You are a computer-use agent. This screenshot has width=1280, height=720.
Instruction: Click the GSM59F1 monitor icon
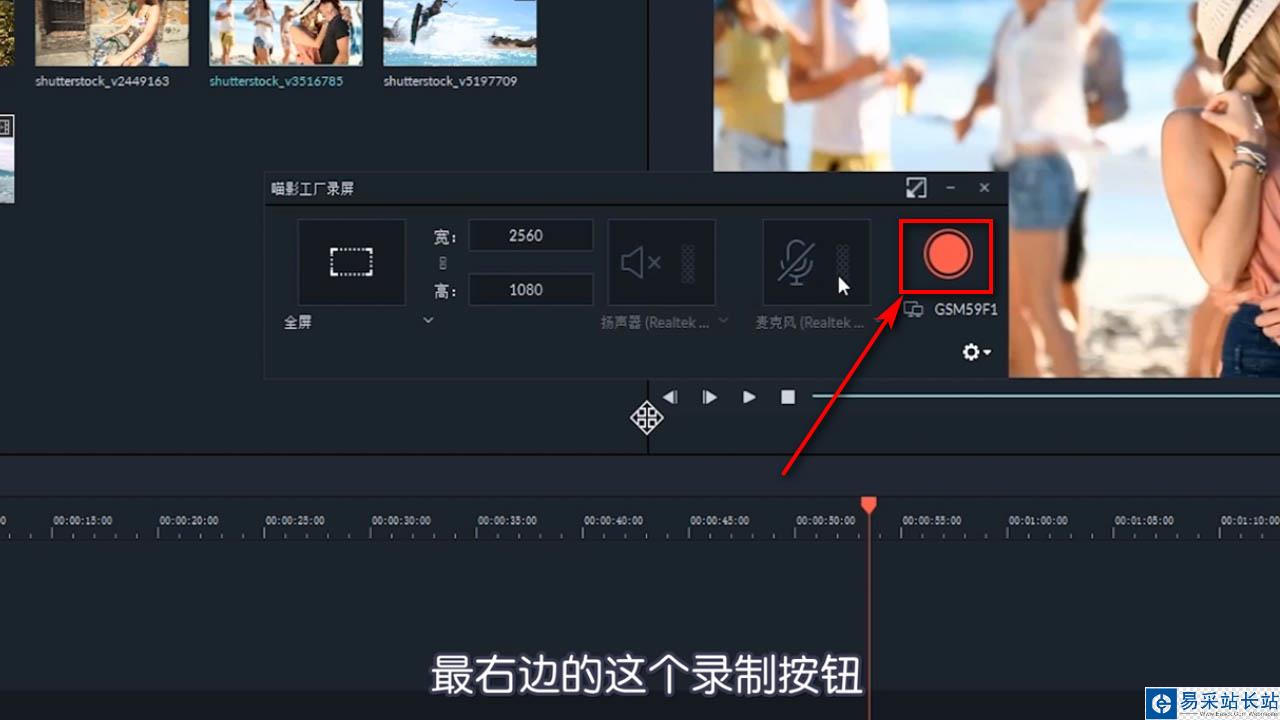(x=913, y=310)
